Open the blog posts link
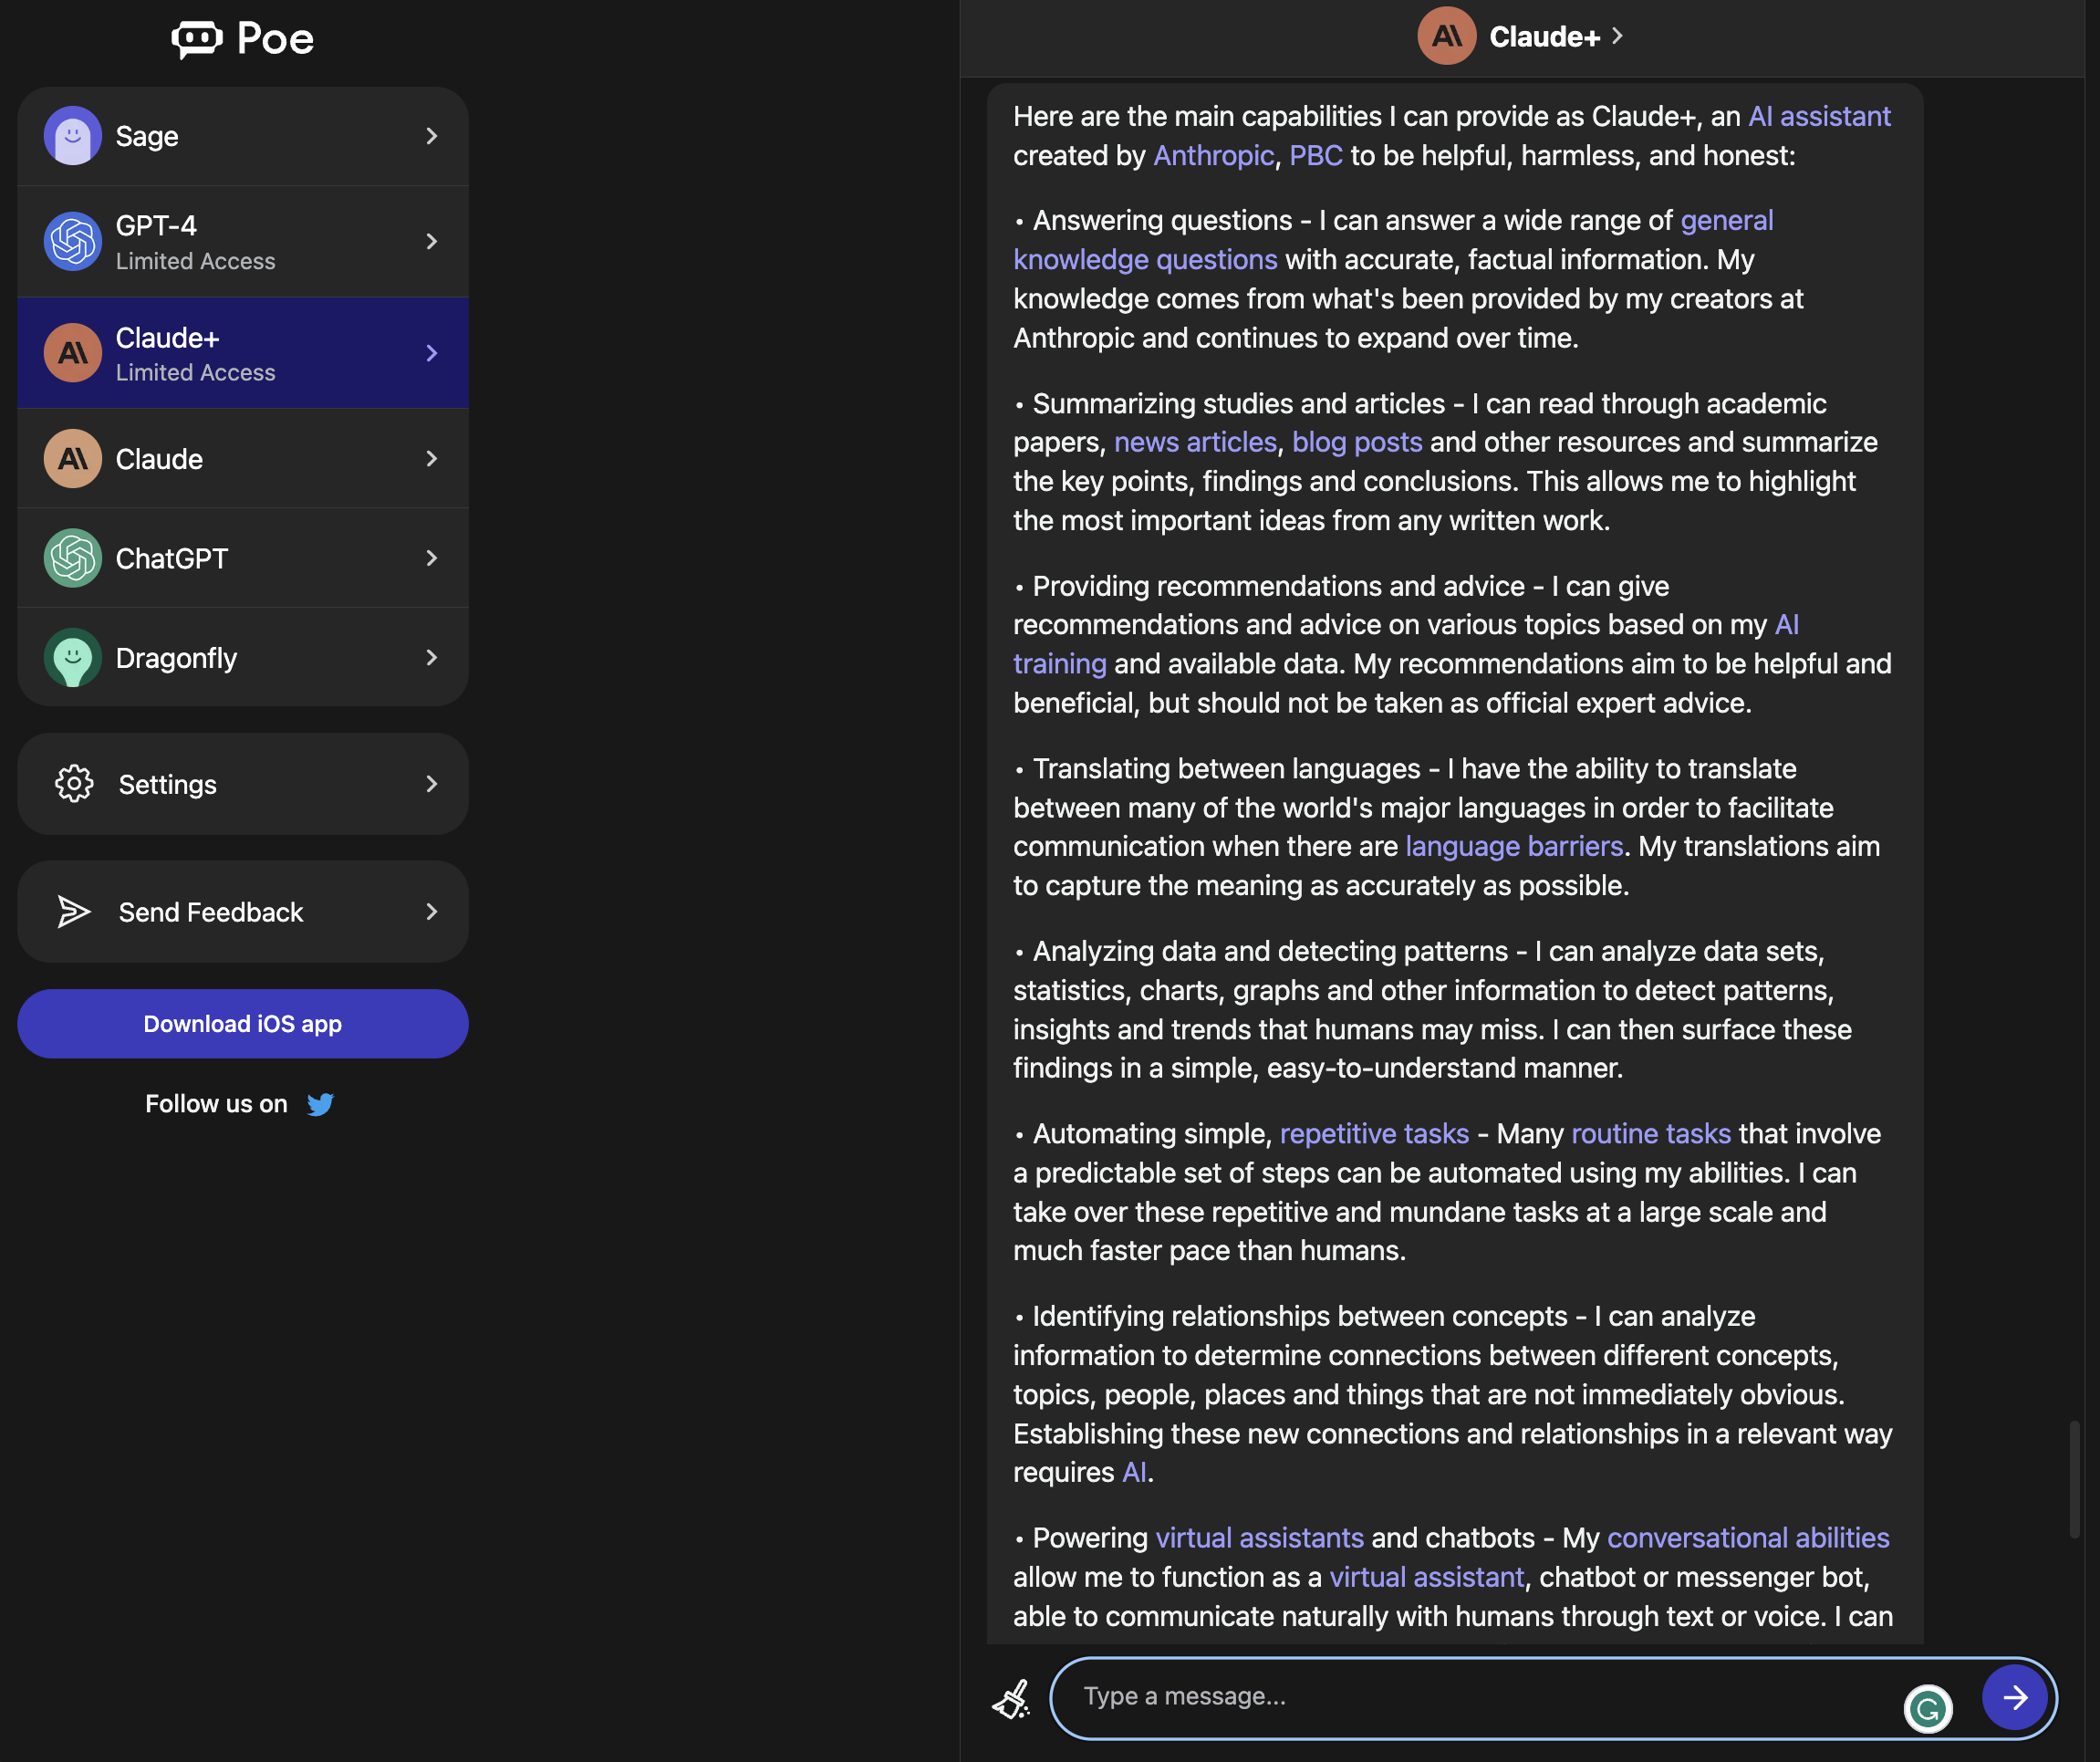The width and height of the screenshot is (2100, 1762). pyautogui.click(x=1357, y=442)
